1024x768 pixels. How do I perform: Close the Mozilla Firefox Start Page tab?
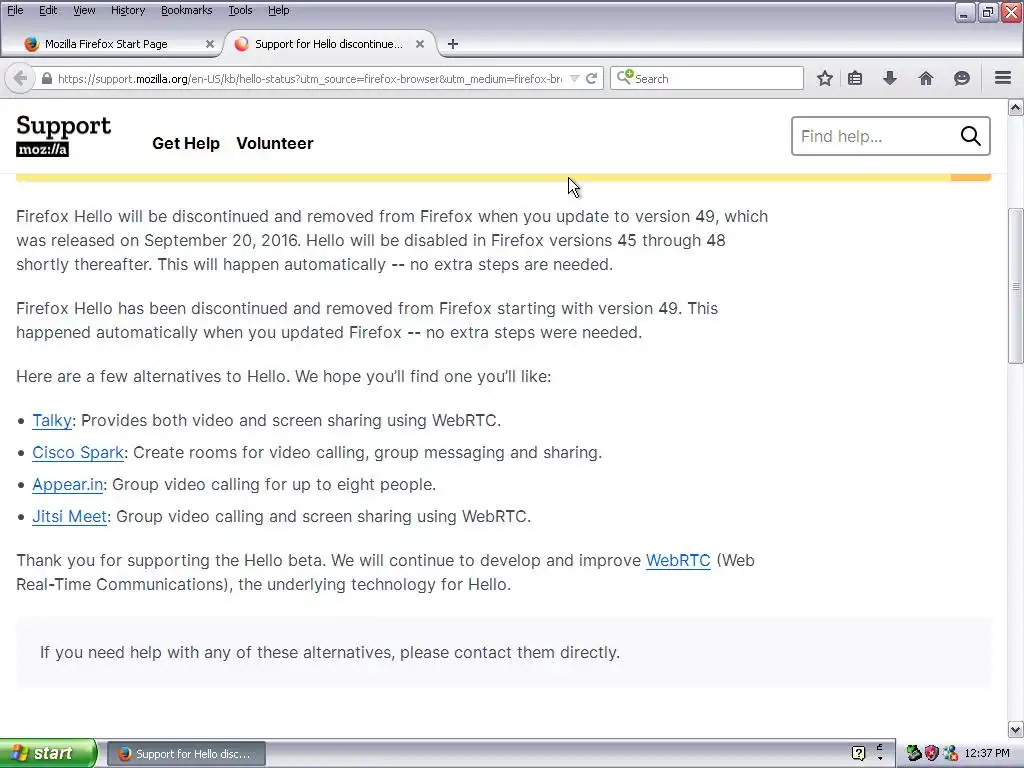click(x=210, y=44)
